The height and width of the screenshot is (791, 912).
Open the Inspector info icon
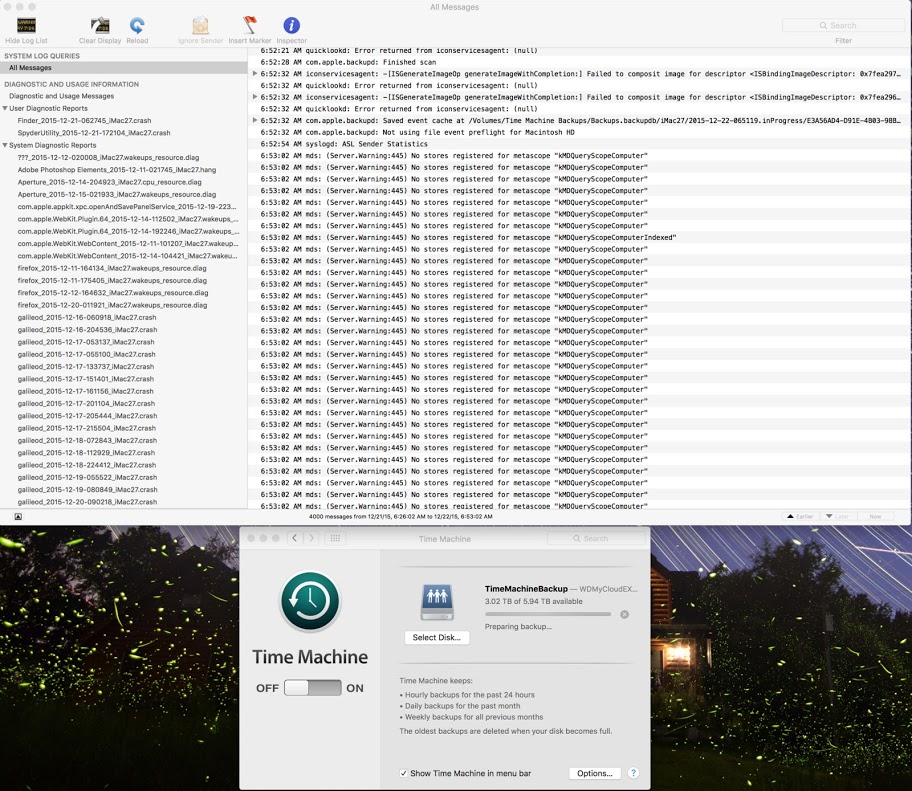(x=291, y=25)
